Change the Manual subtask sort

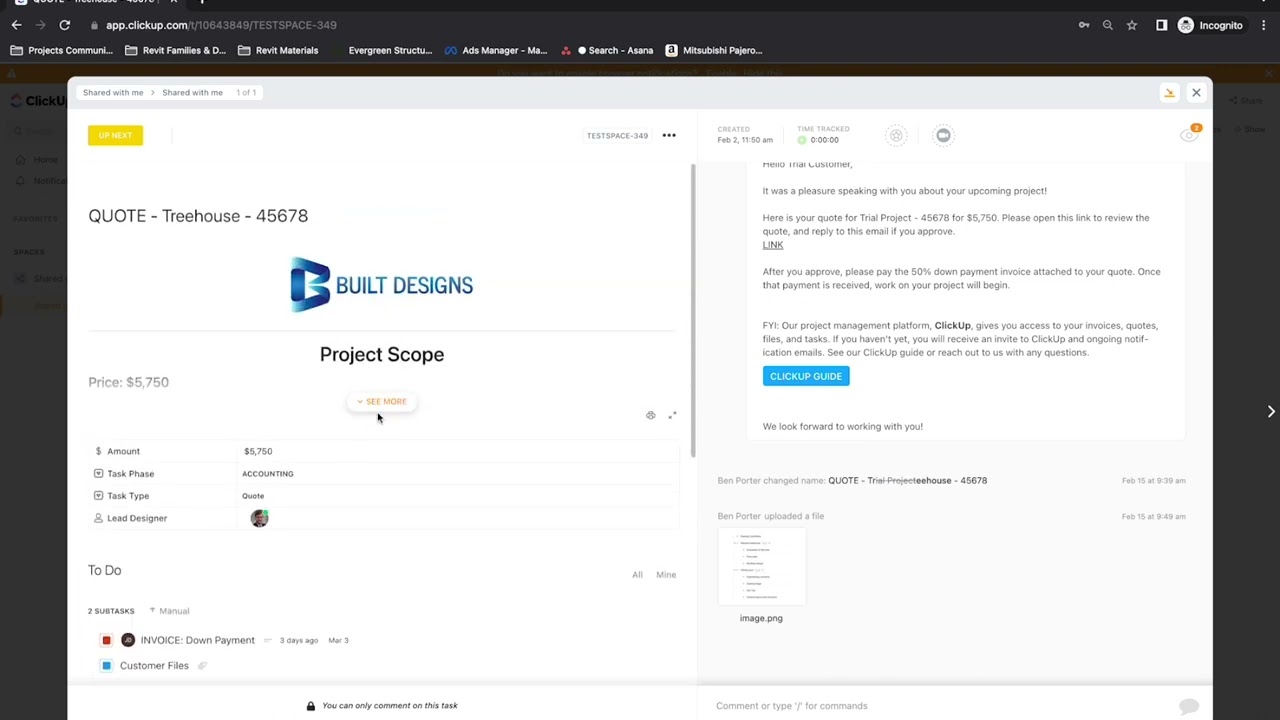point(169,611)
